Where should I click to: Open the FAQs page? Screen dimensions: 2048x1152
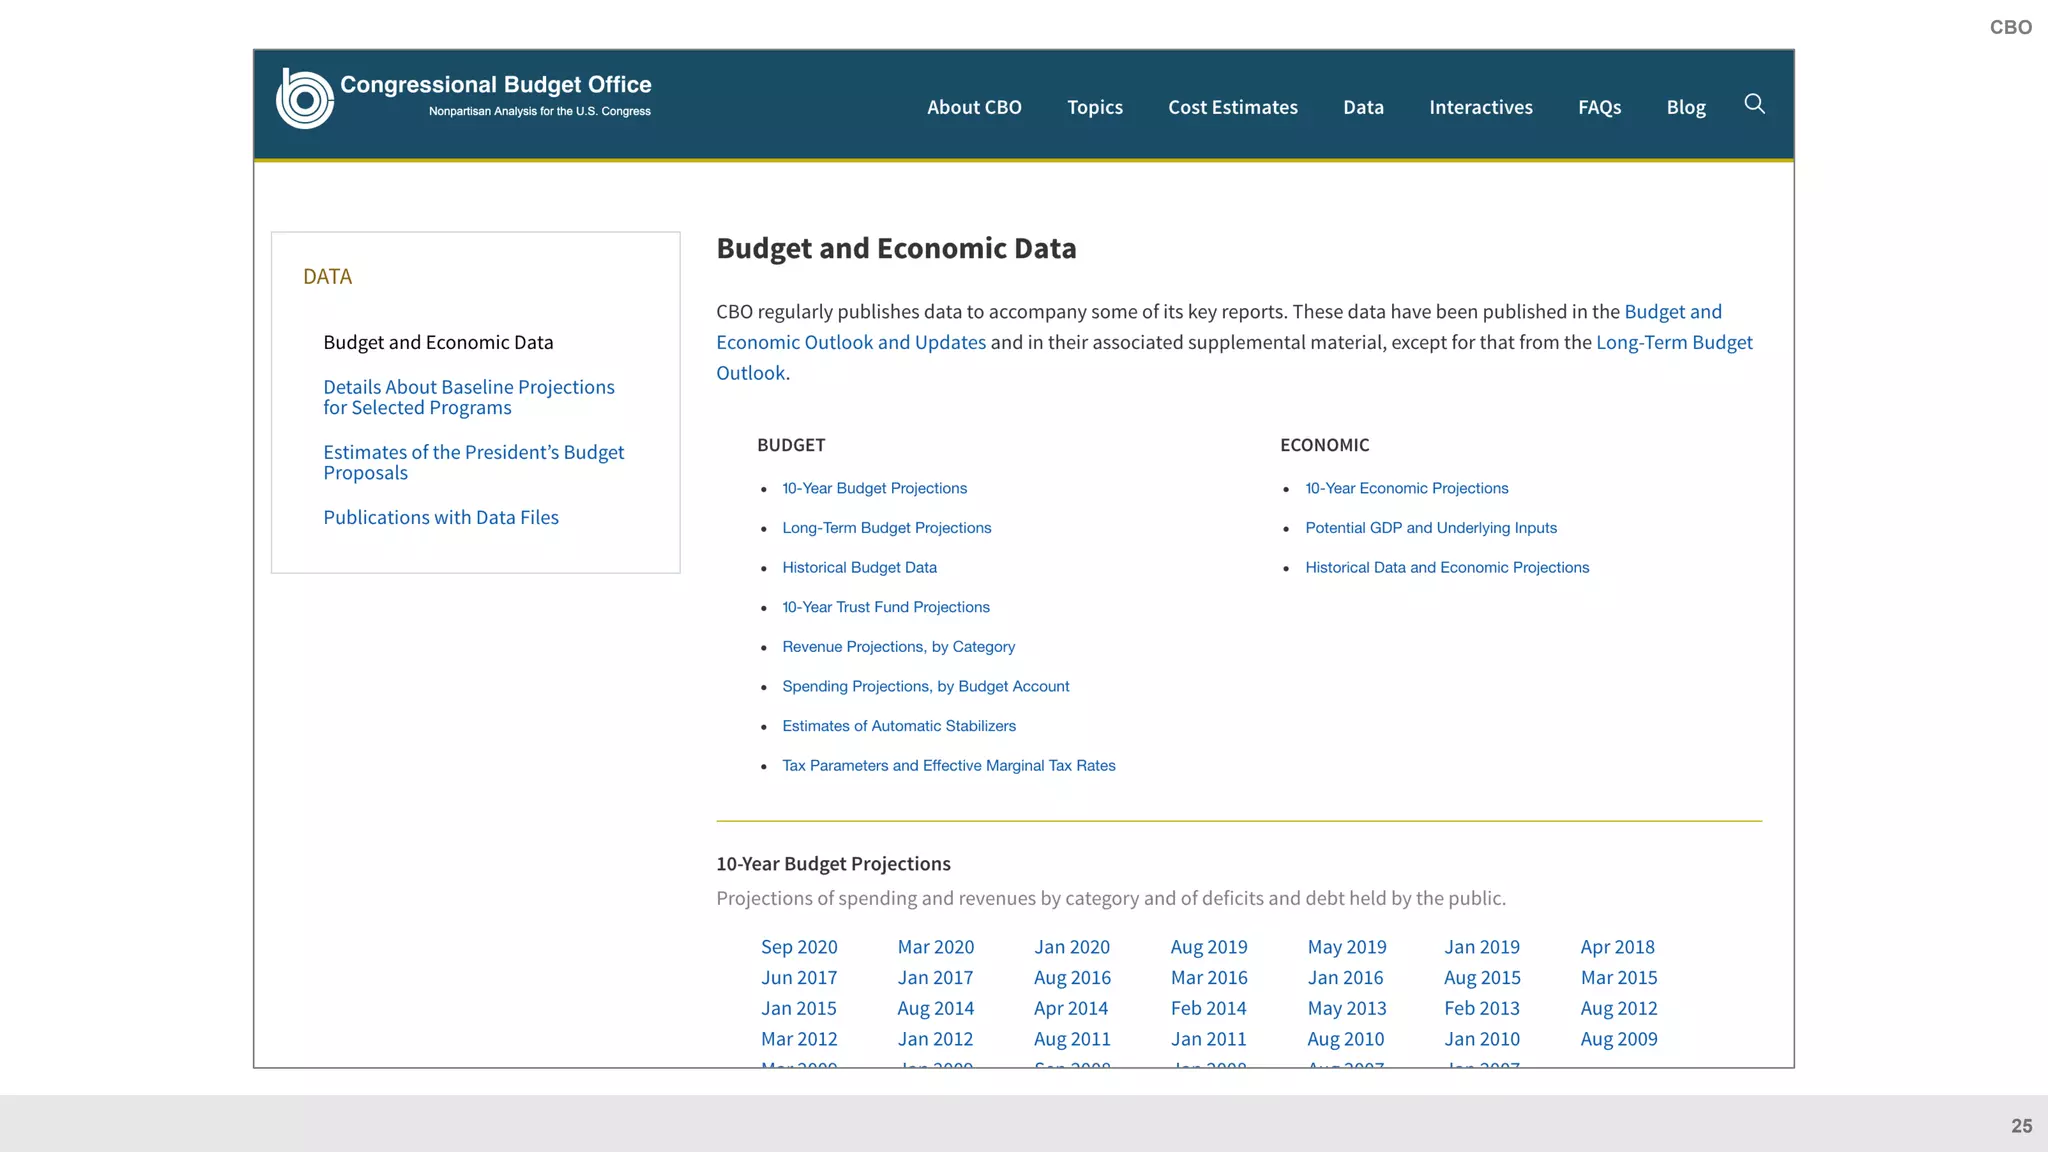pos(1599,107)
